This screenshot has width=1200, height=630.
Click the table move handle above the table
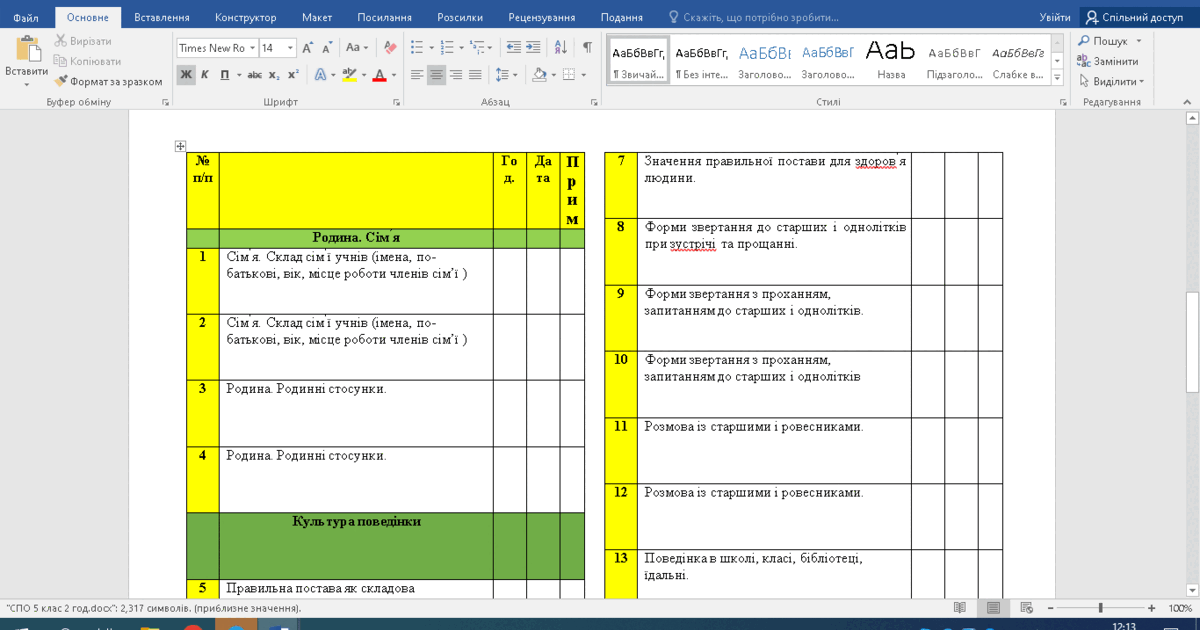(181, 146)
